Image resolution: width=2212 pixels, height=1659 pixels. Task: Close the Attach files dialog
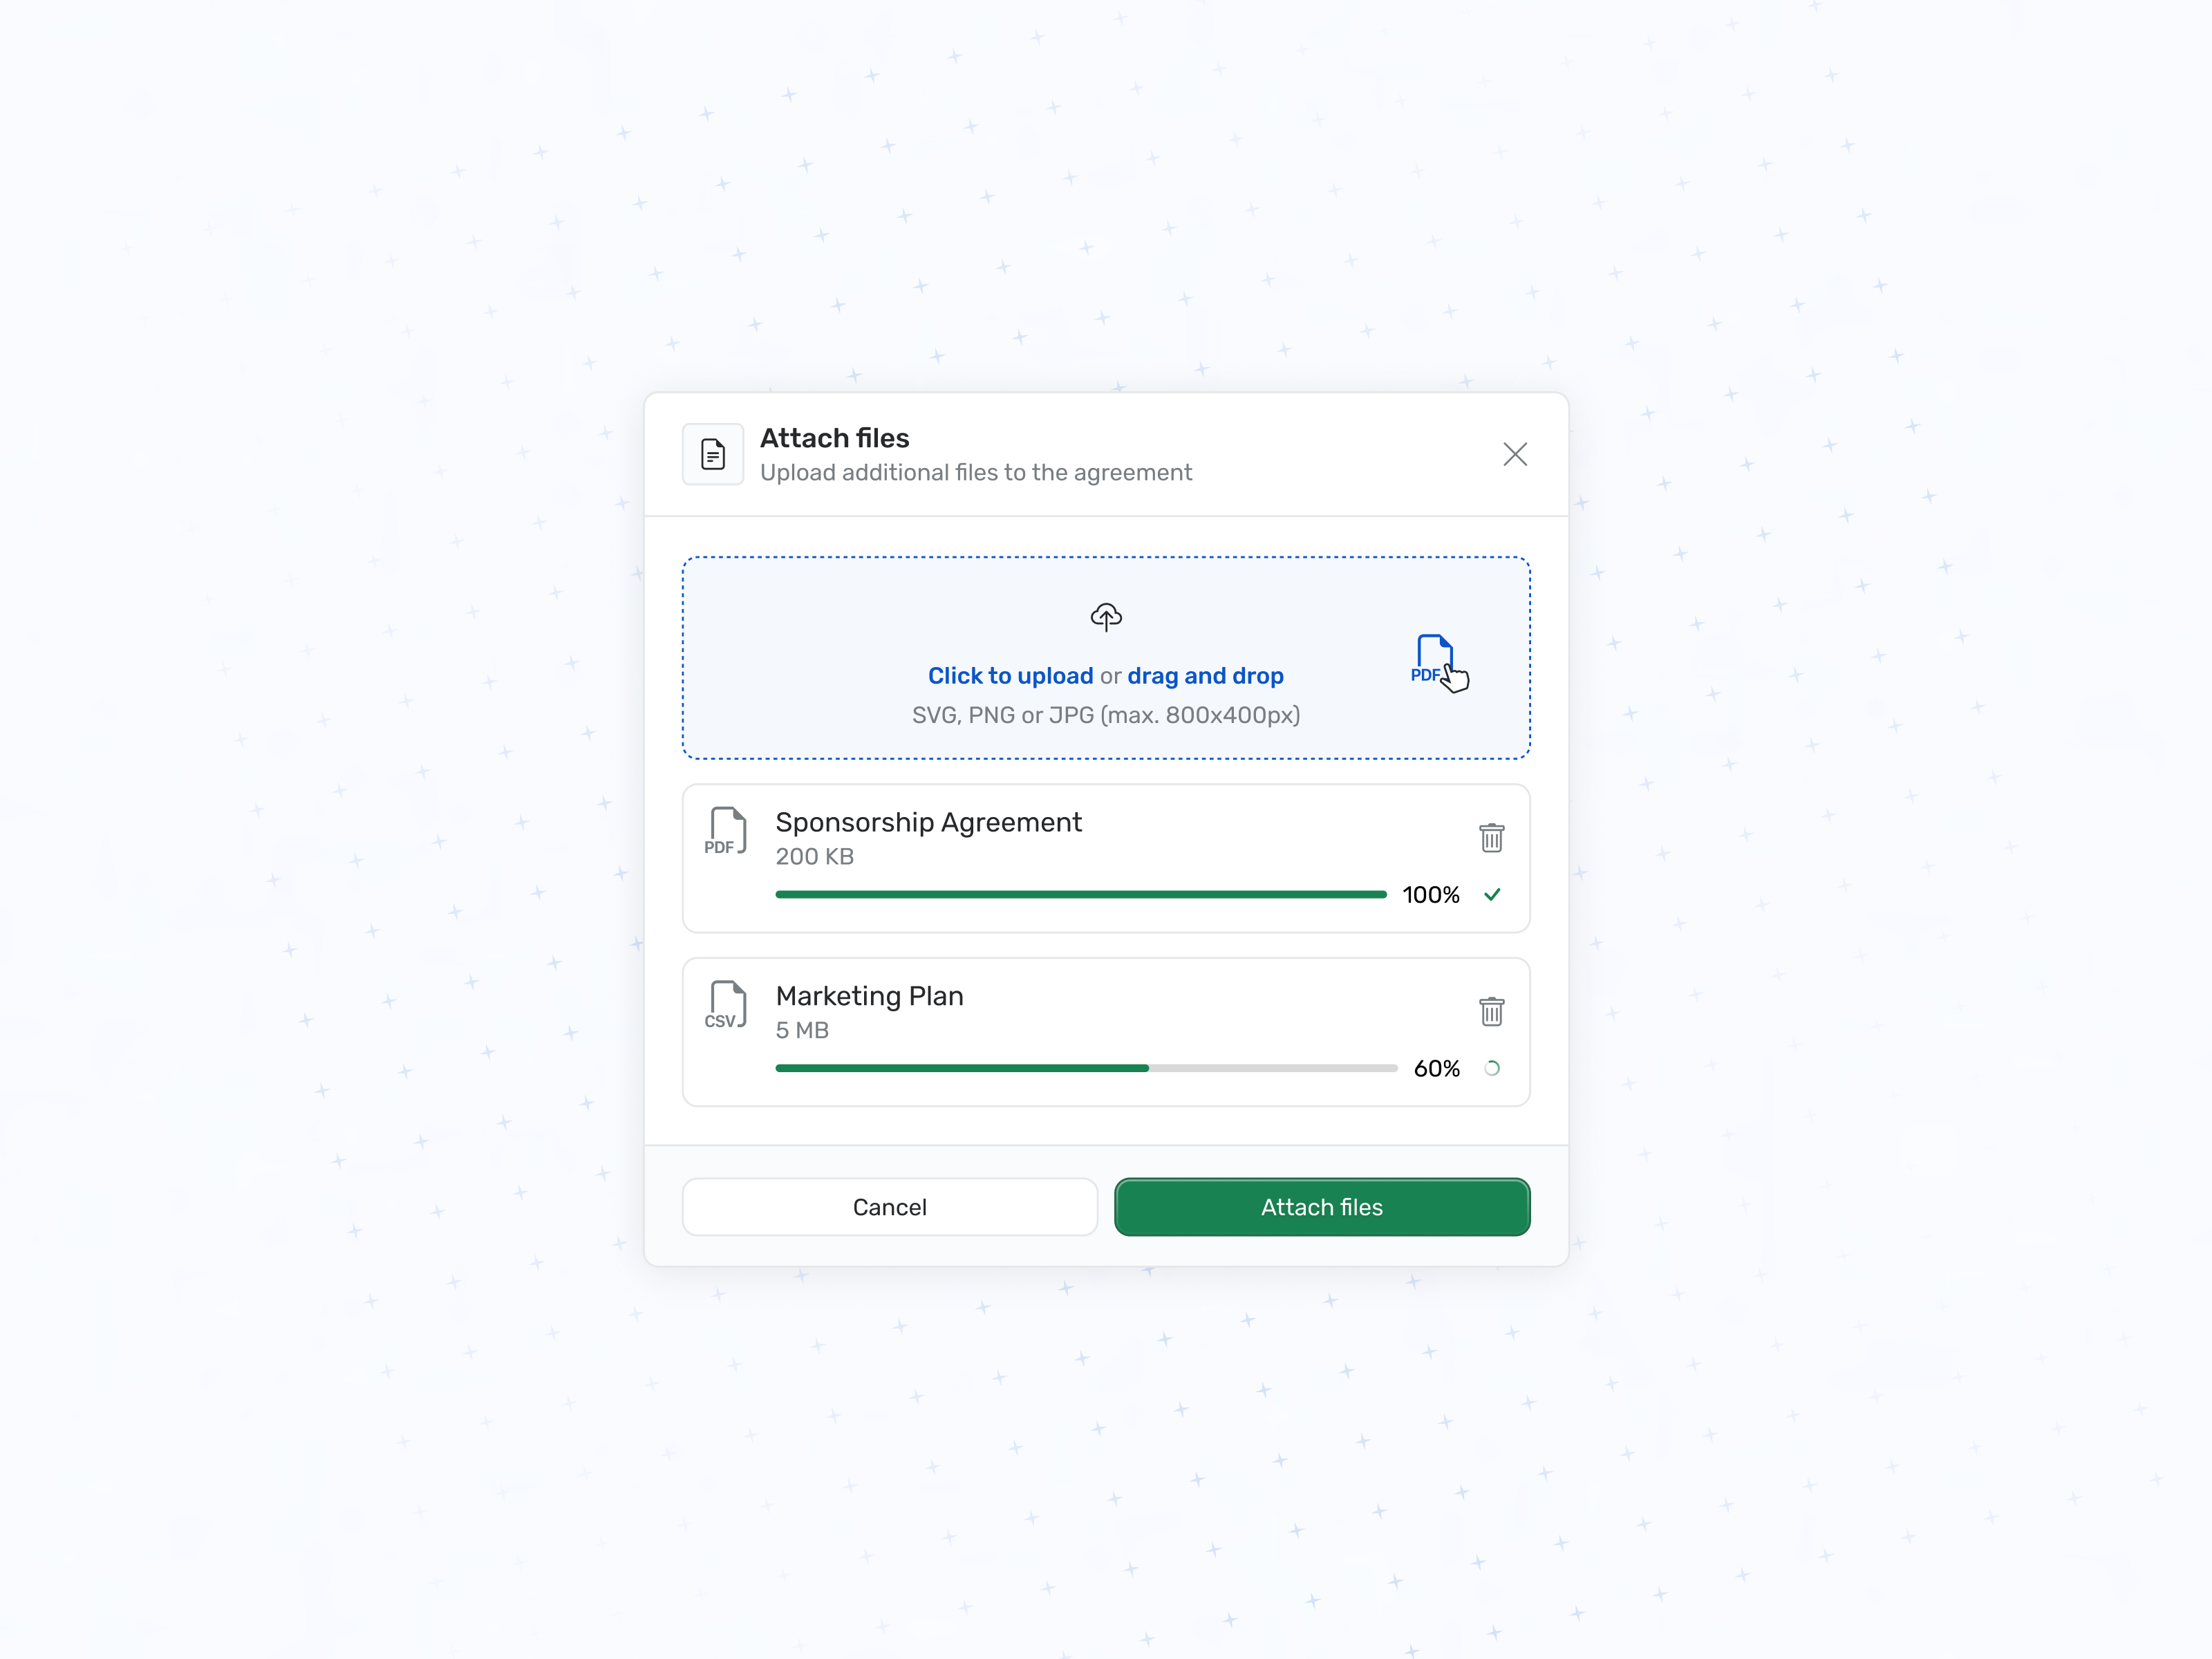click(x=1515, y=454)
